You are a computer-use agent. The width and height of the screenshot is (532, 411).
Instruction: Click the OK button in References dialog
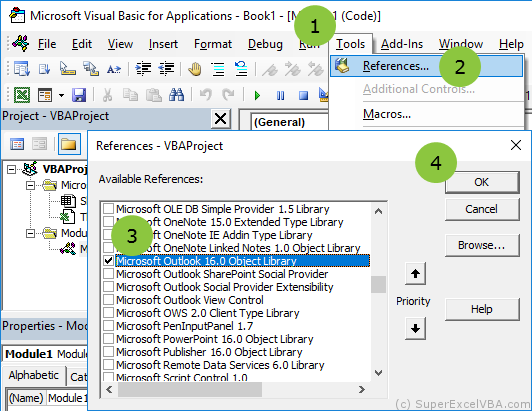(x=482, y=182)
